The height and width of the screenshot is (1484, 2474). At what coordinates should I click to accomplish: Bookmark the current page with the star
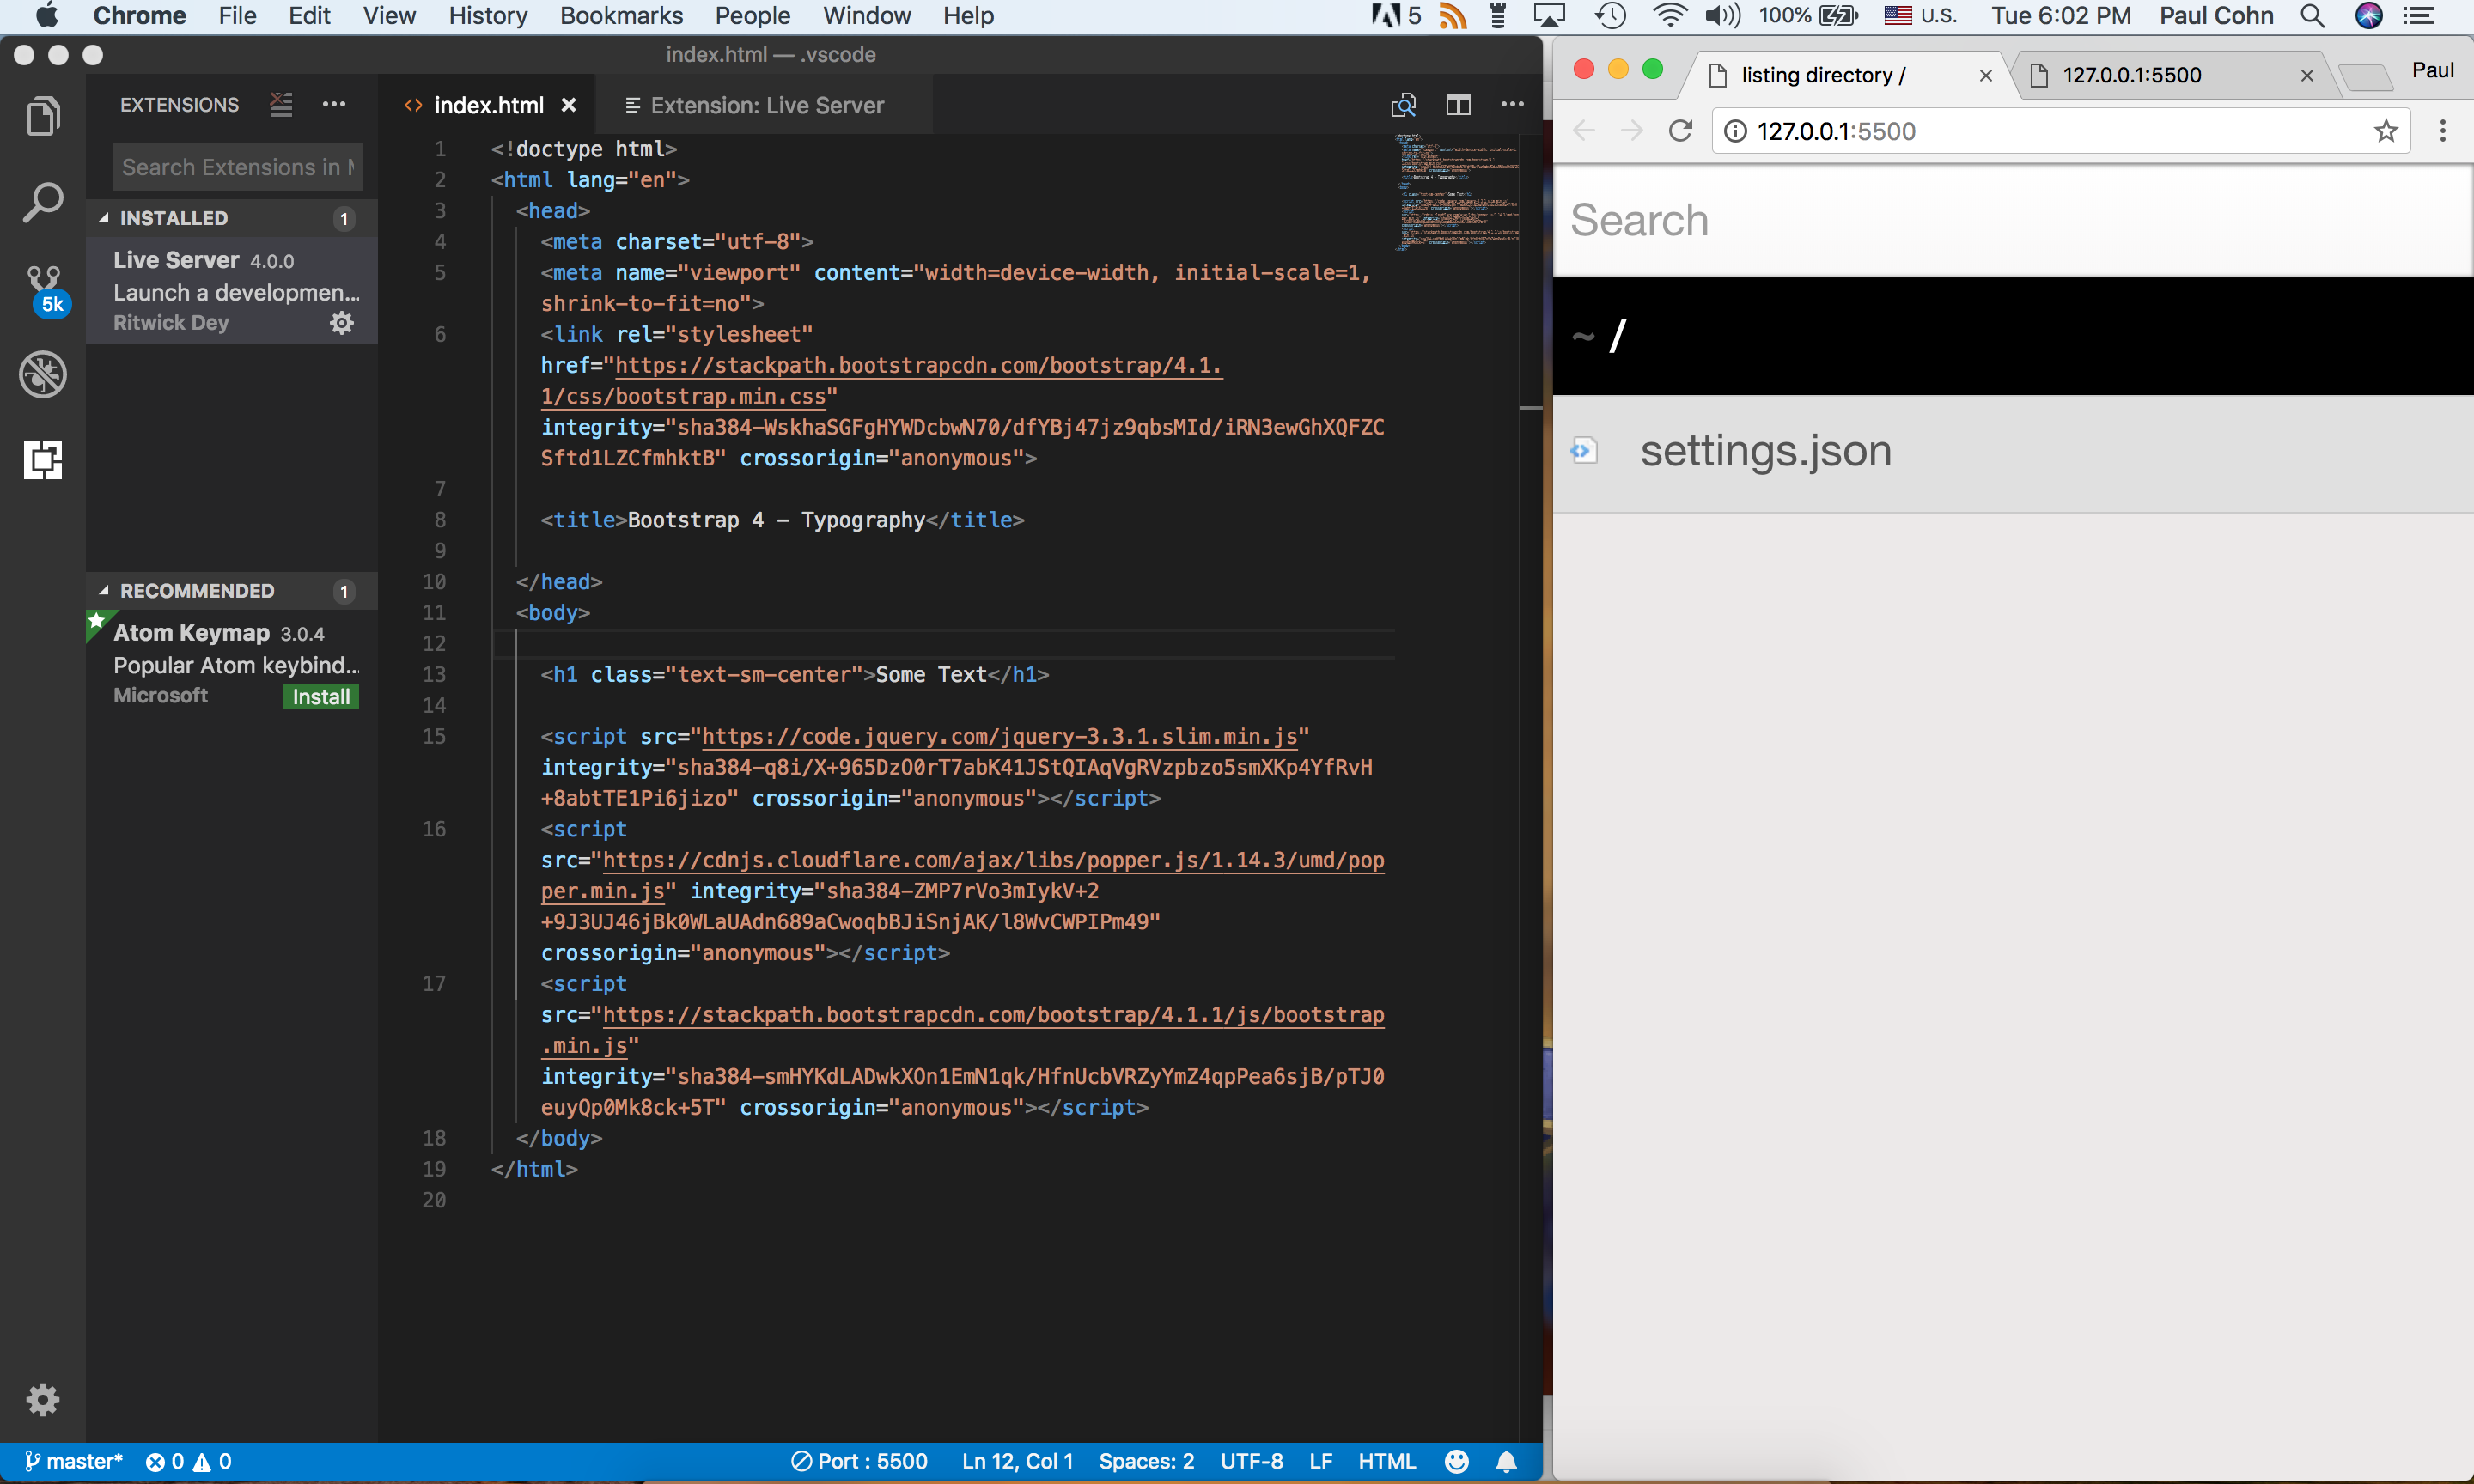click(x=2386, y=130)
